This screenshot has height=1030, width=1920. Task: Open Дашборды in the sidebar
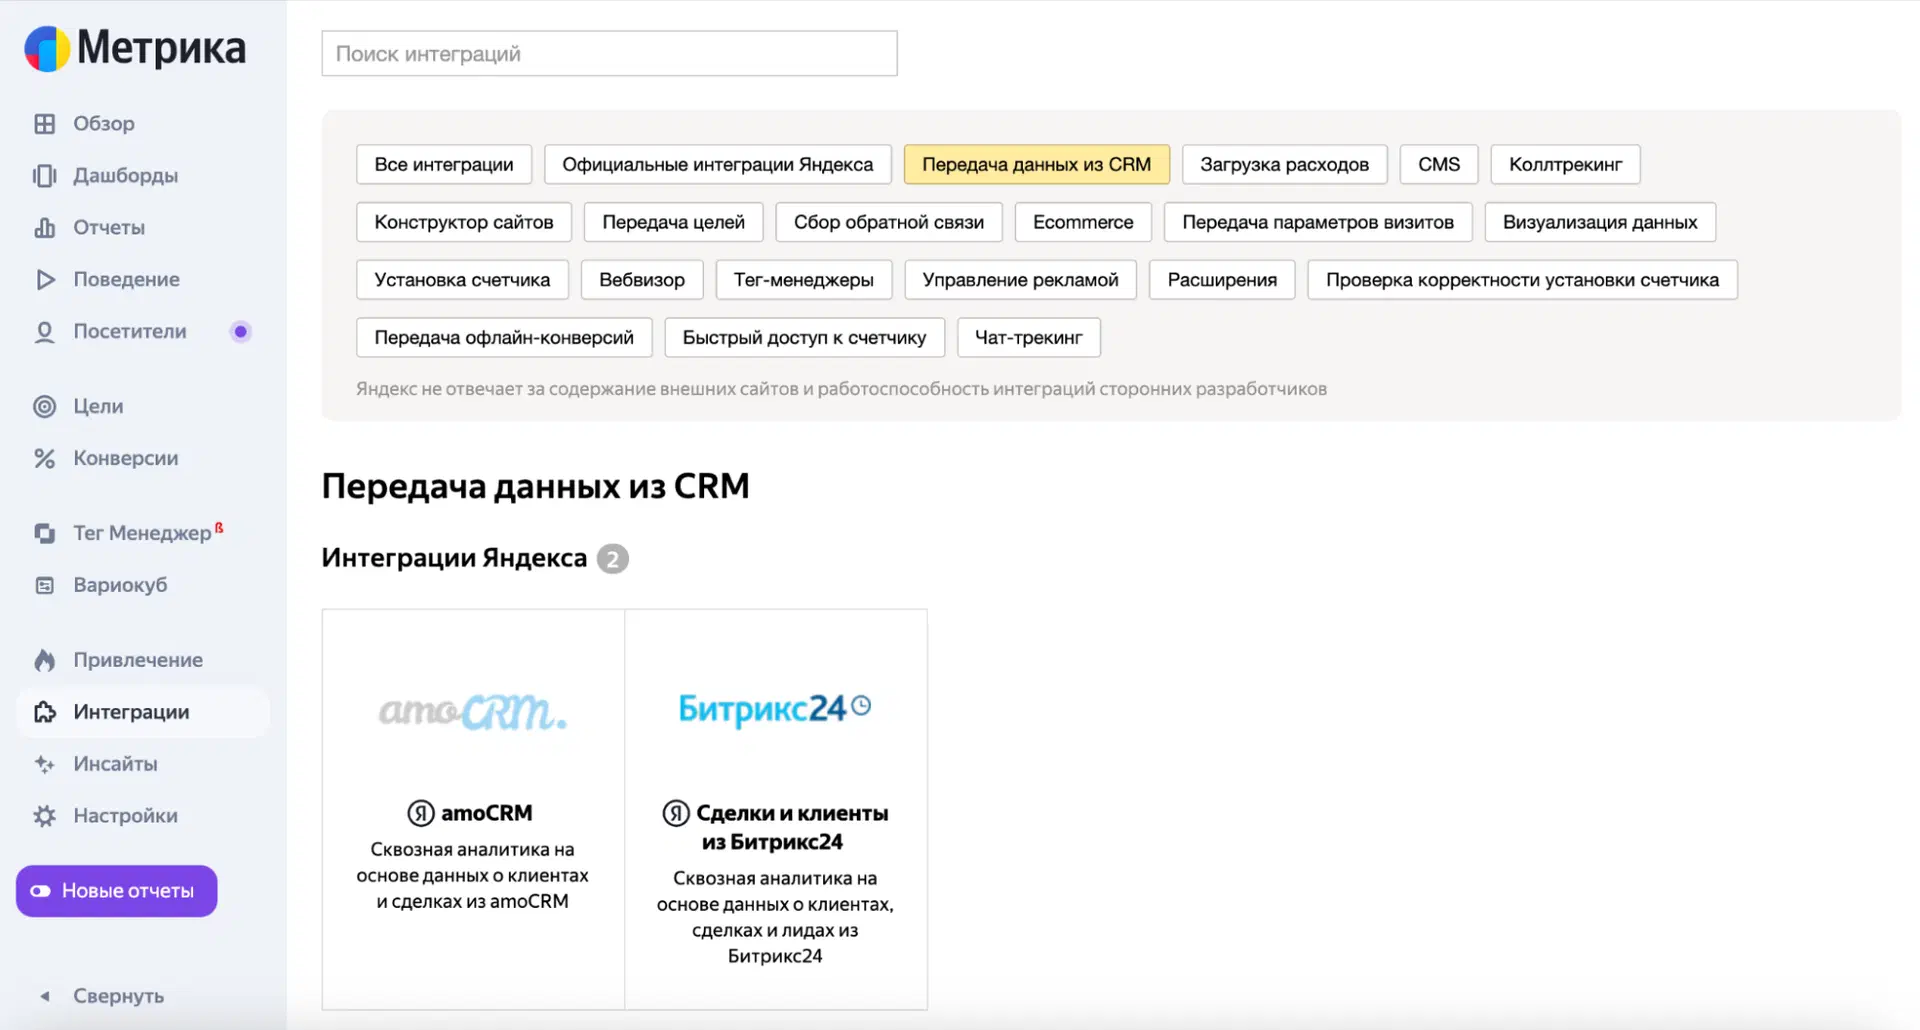tap(125, 176)
